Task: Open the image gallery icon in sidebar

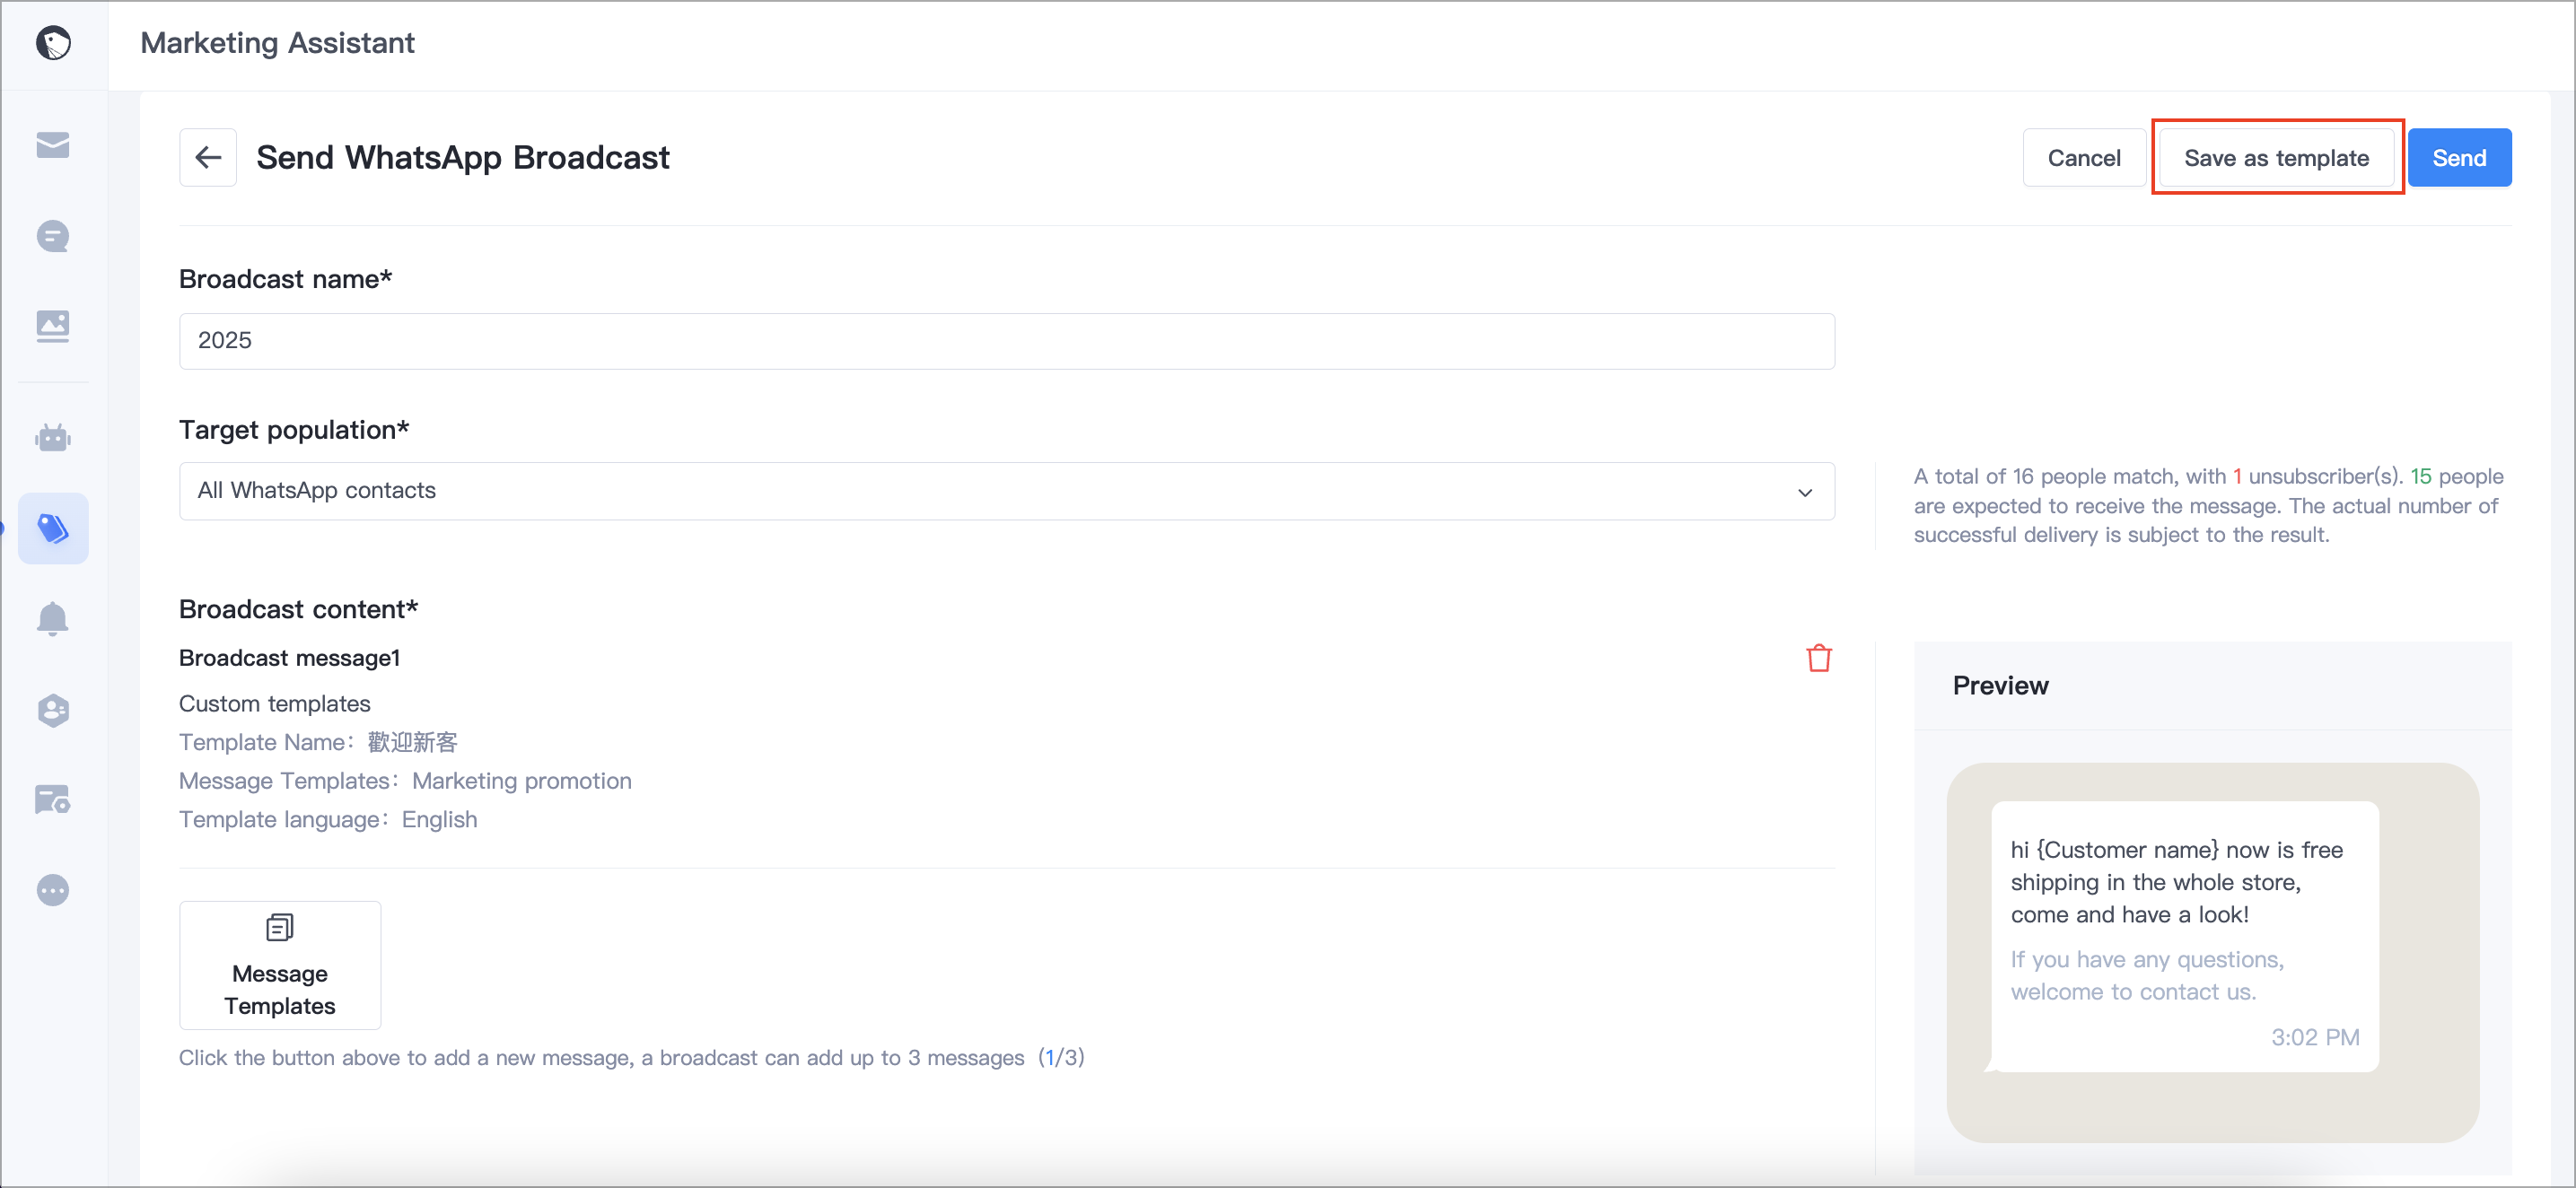Action: point(53,326)
